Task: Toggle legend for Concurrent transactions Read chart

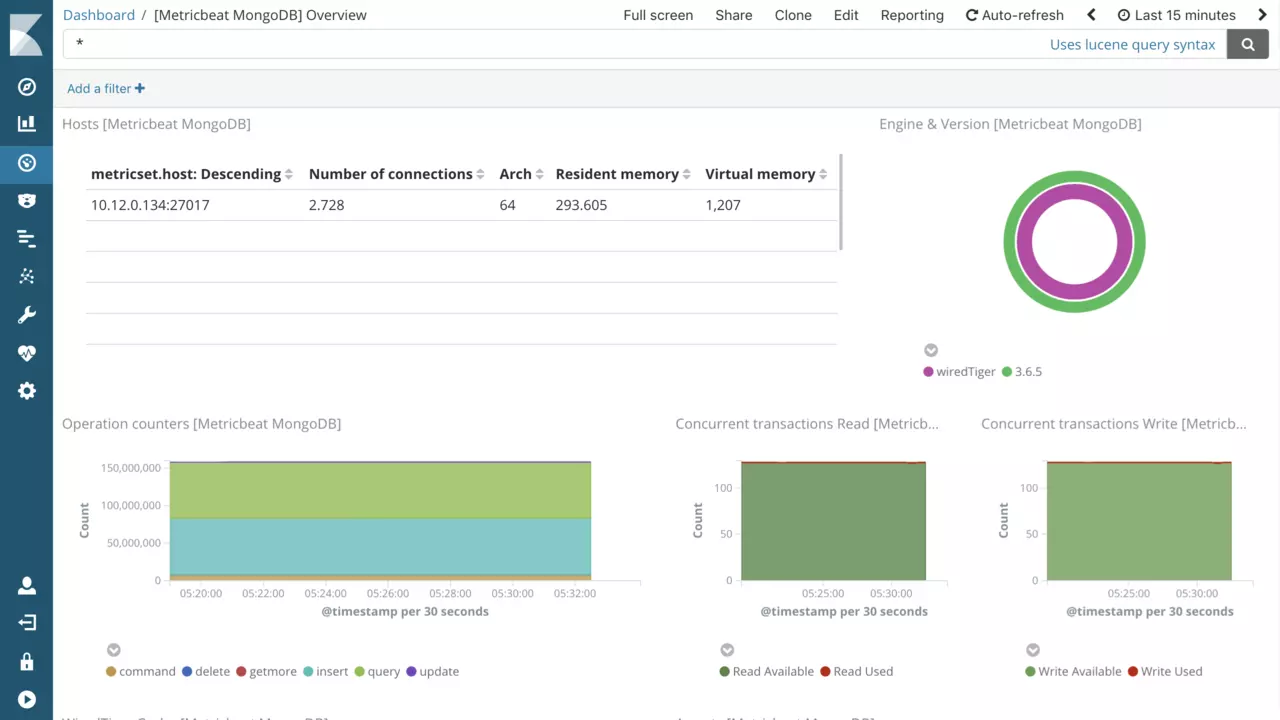Action: coord(727,650)
